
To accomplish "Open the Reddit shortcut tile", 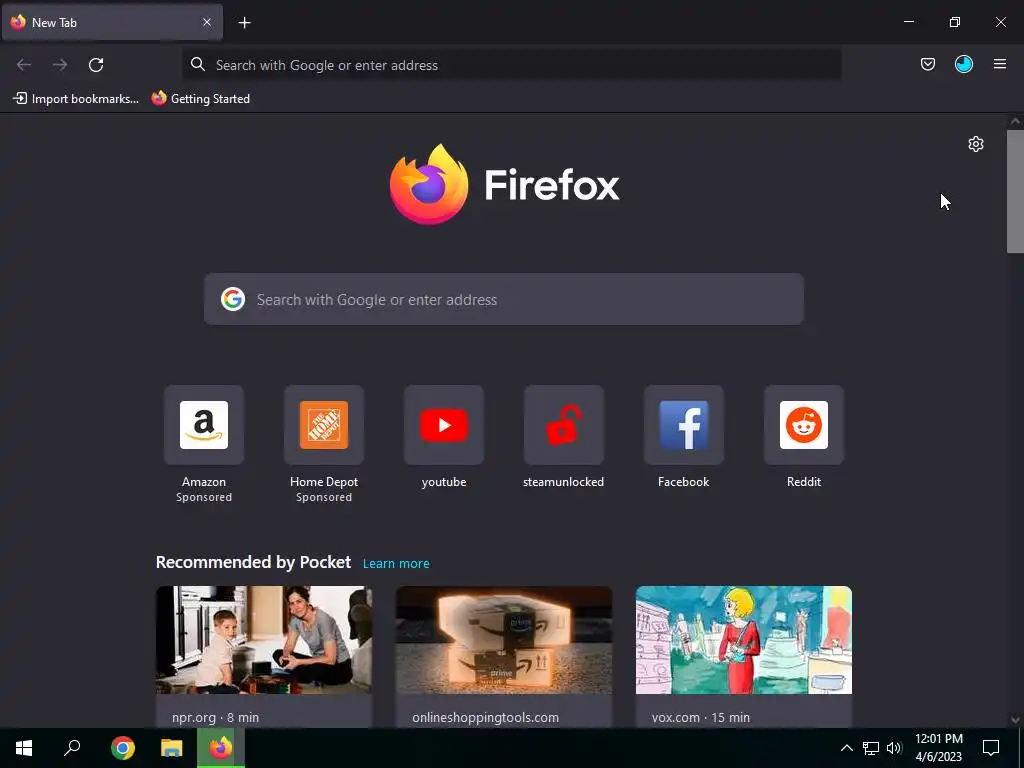I will pyautogui.click(x=804, y=425).
